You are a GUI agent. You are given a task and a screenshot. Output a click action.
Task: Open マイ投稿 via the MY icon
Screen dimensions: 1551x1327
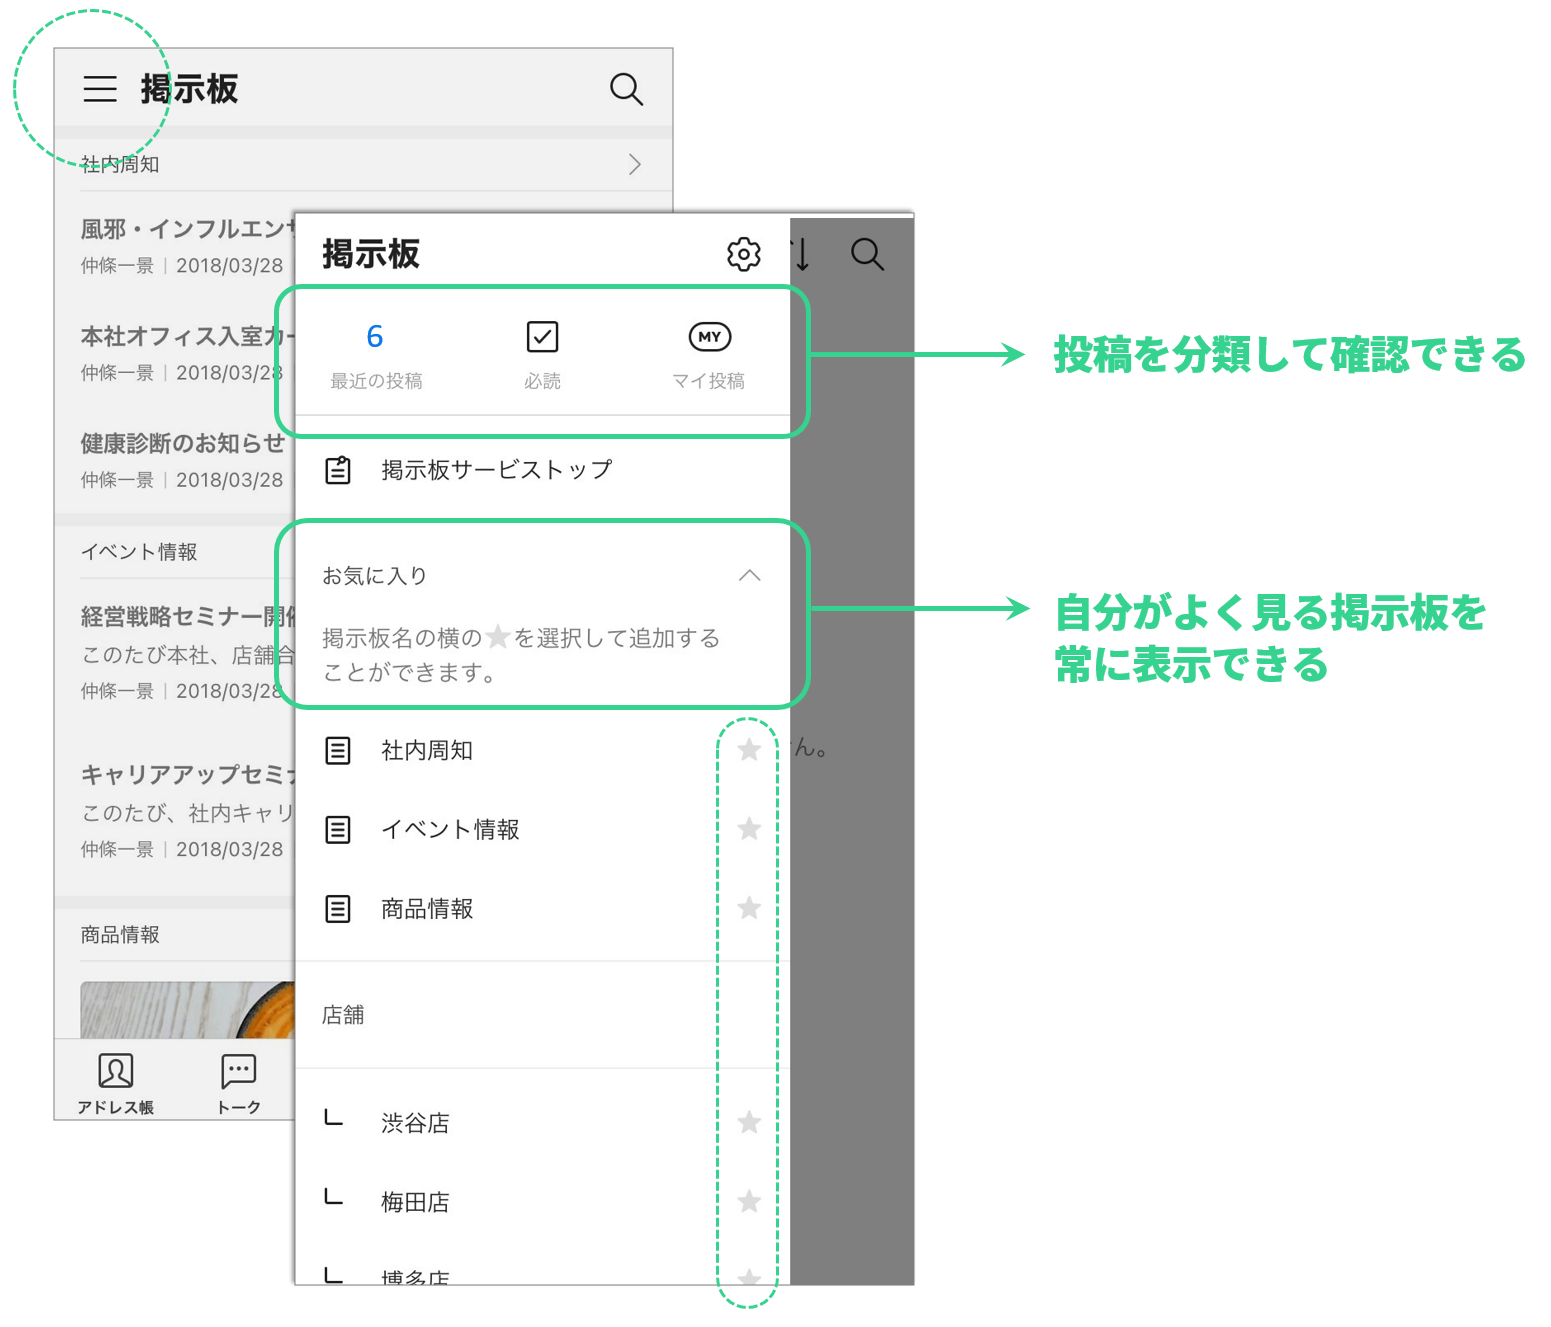click(x=709, y=337)
